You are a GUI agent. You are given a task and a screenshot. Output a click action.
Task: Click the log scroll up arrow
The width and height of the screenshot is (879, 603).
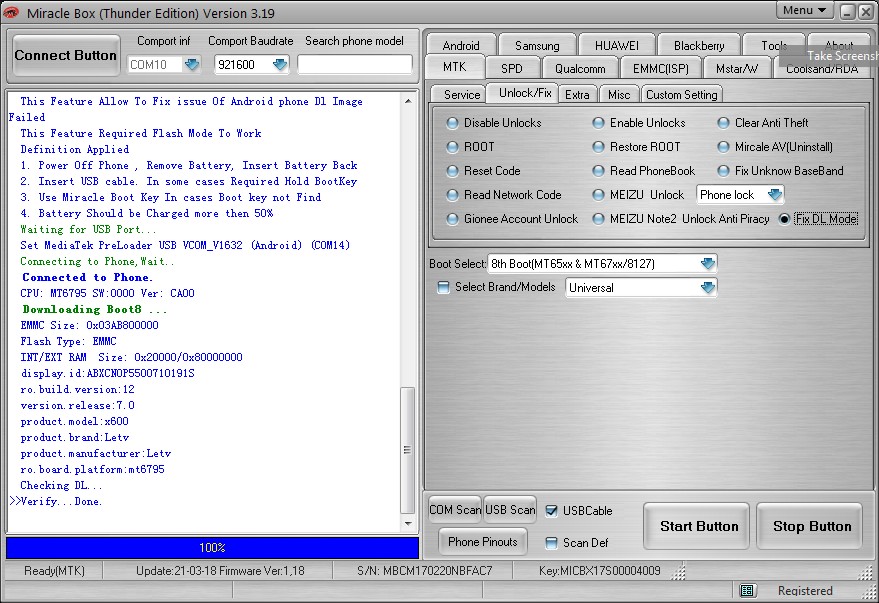pyautogui.click(x=408, y=101)
